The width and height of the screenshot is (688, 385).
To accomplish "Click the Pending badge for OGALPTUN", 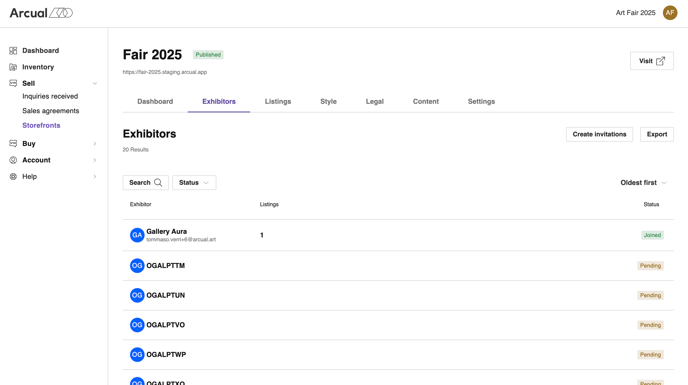I will click(x=650, y=295).
